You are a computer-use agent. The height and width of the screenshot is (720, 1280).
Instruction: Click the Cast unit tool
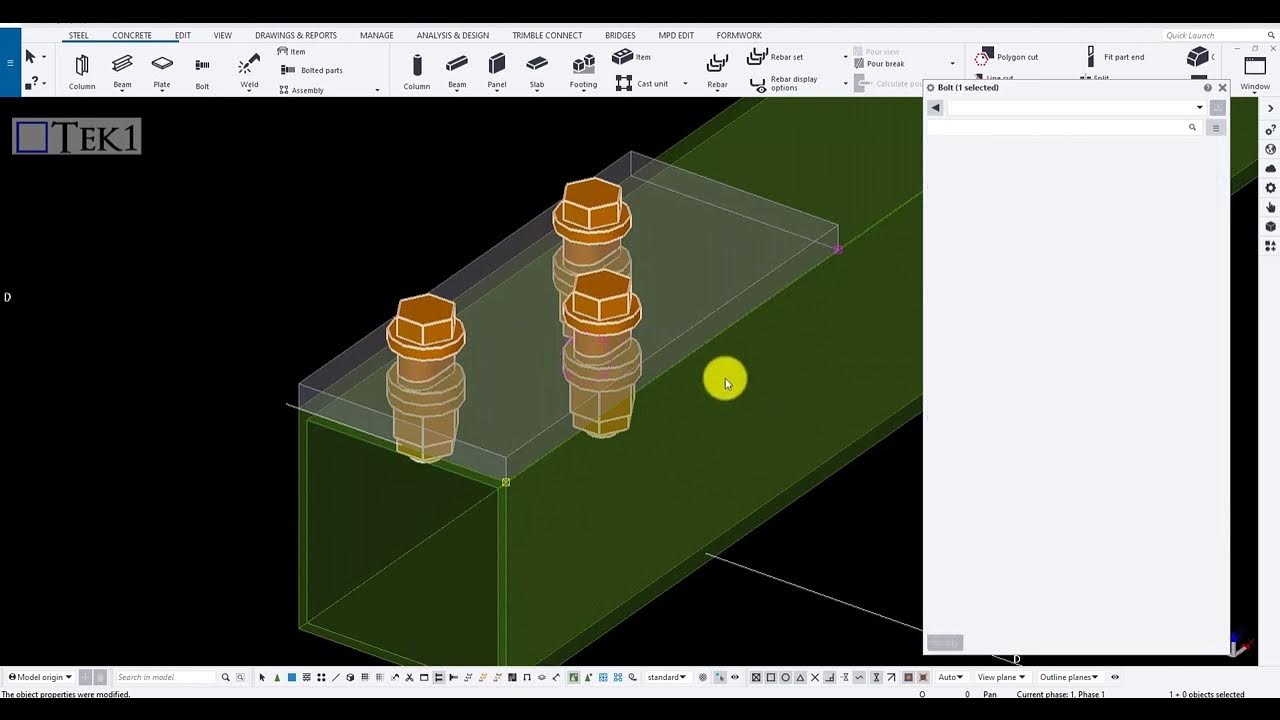coord(641,83)
